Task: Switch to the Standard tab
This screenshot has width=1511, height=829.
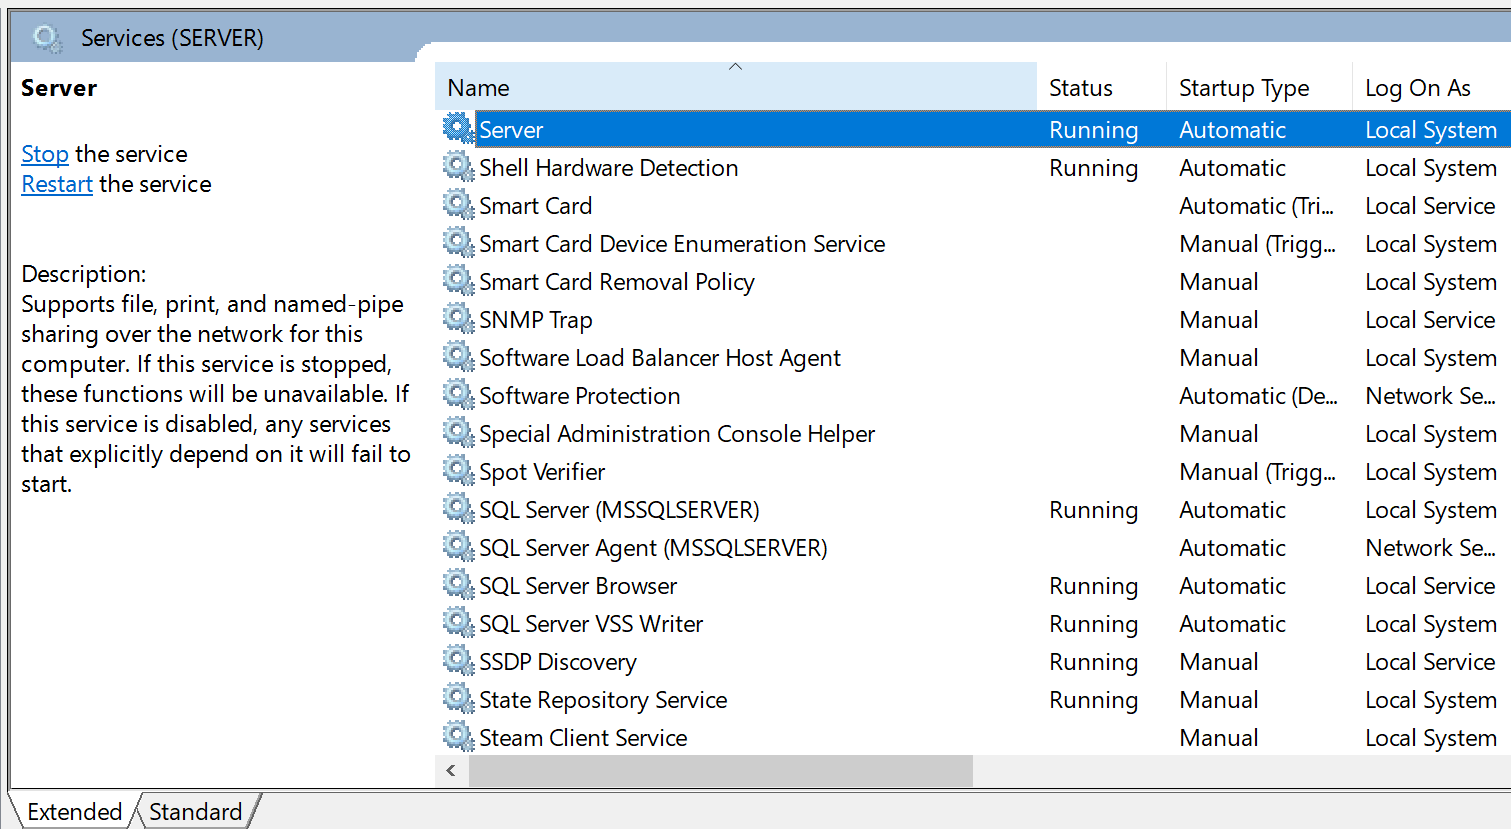Action: tap(194, 811)
